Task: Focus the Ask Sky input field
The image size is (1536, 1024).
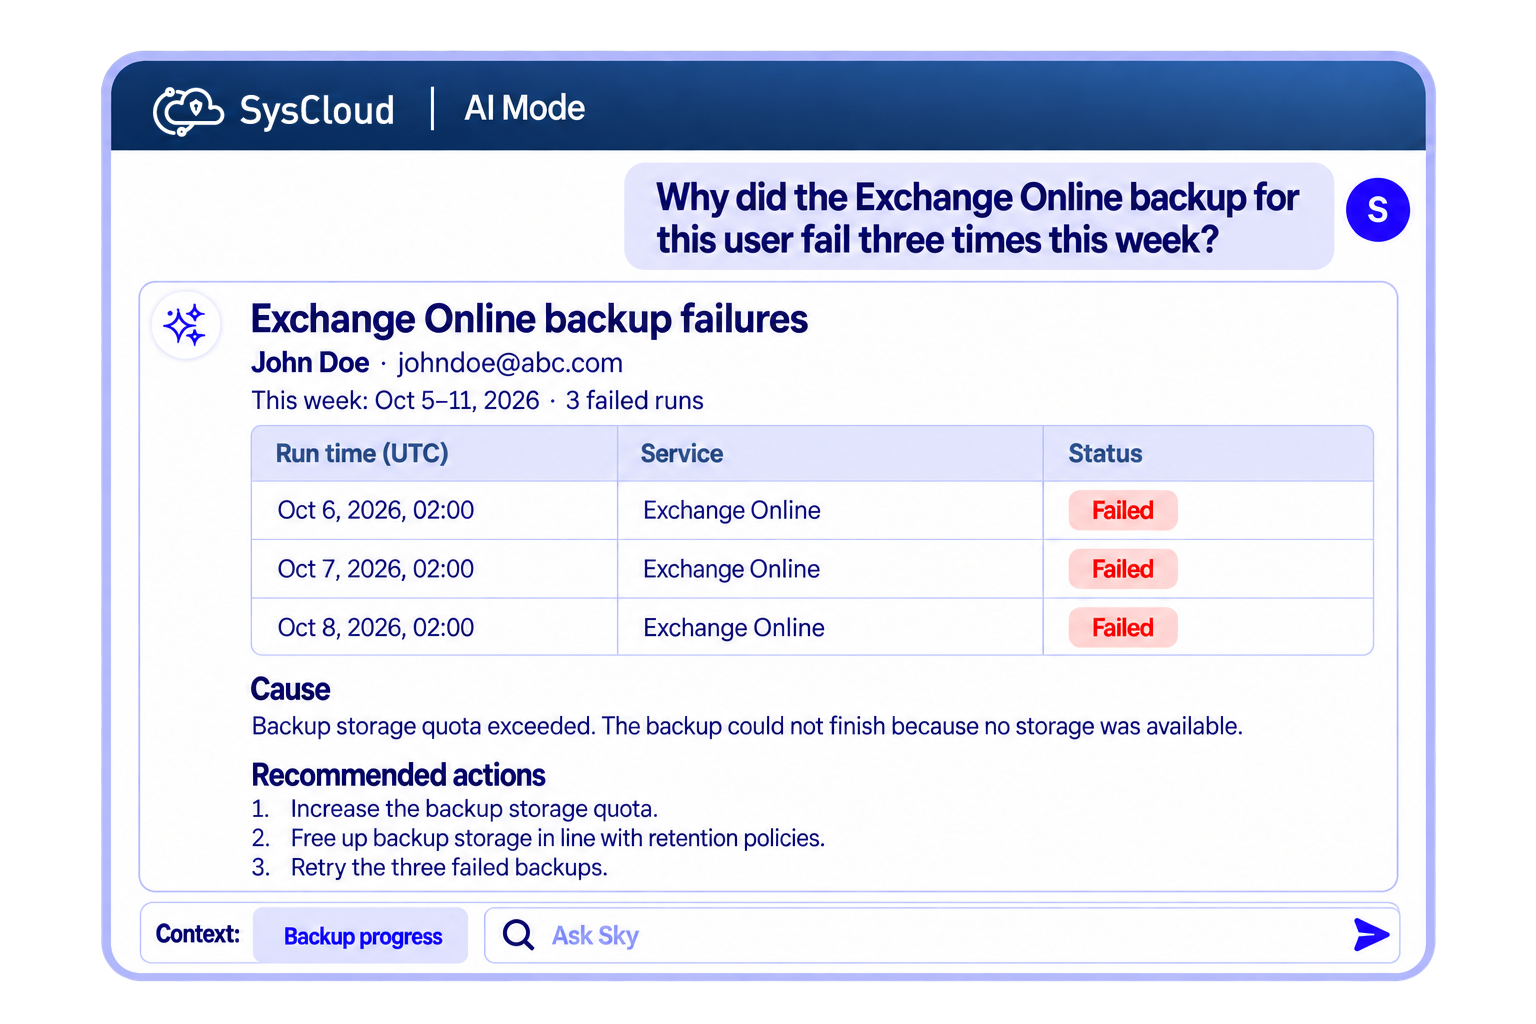Action: click(941, 935)
